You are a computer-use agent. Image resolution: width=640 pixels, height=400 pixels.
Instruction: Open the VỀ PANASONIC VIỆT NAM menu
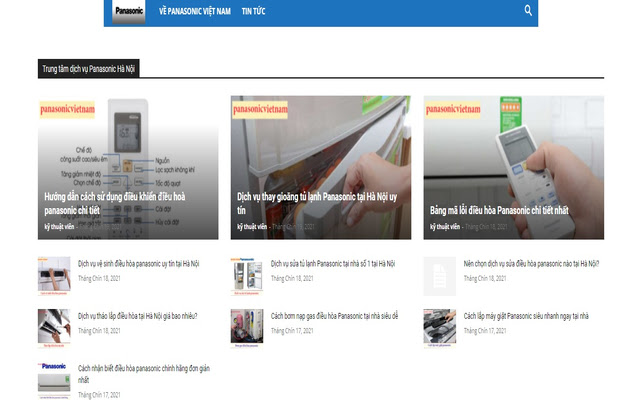pyautogui.click(x=195, y=11)
